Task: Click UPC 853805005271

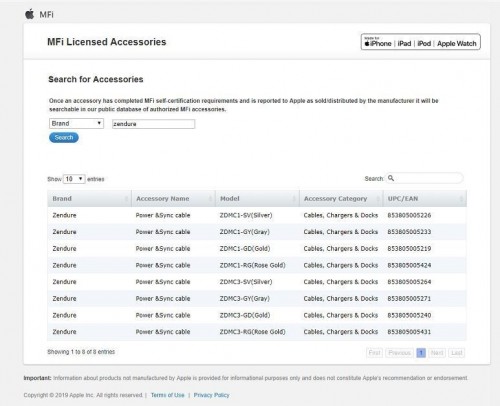Action: point(409,299)
